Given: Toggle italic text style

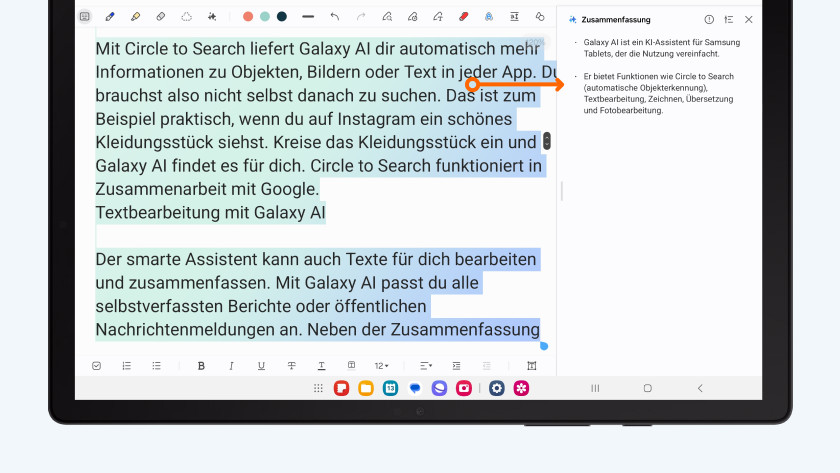Looking at the screenshot, I should coord(231,366).
